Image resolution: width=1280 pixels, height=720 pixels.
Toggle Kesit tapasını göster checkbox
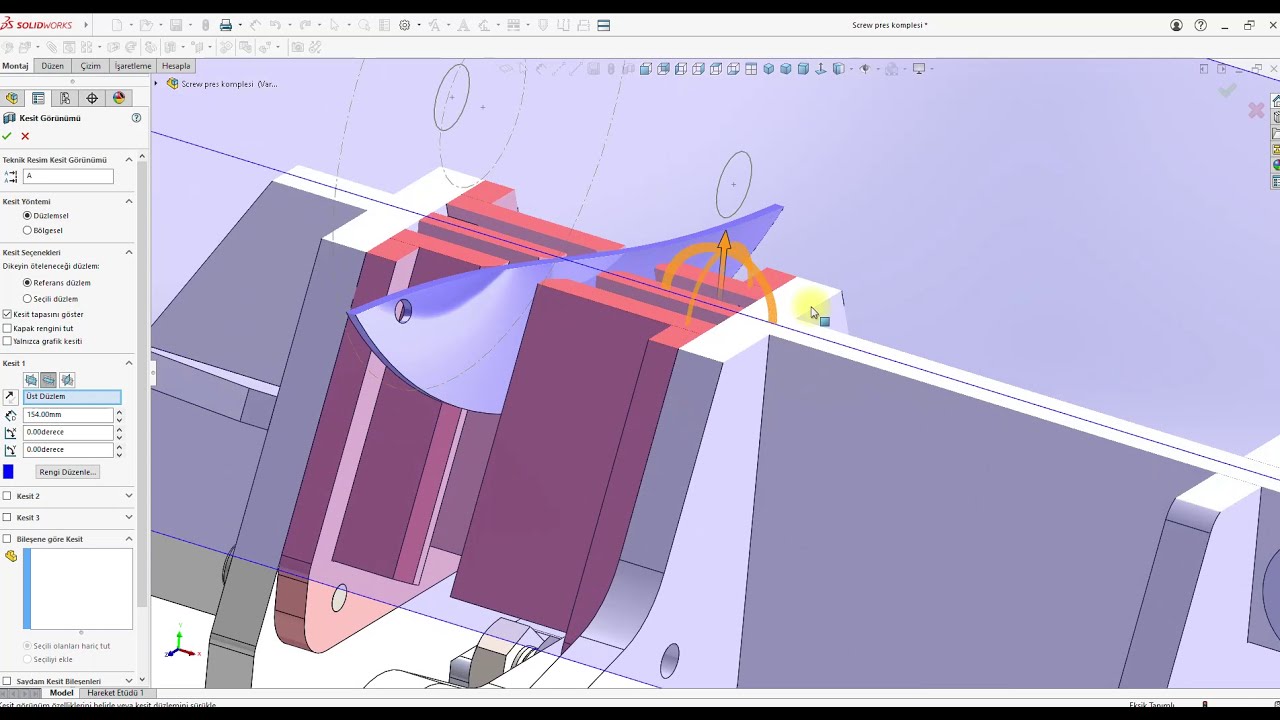point(7,314)
